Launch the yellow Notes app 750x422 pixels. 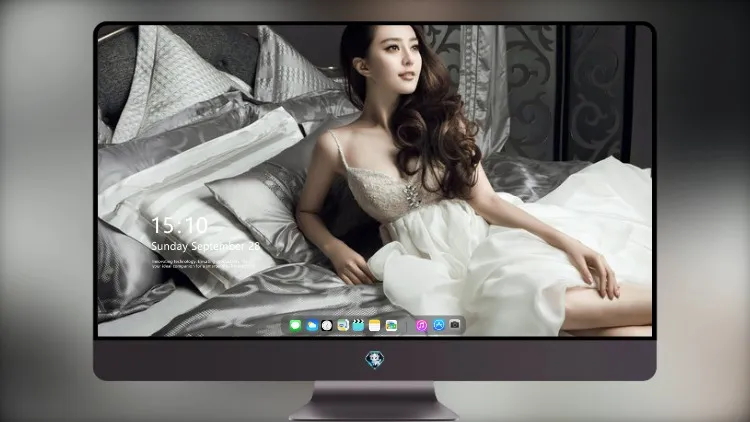pyautogui.click(x=375, y=325)
